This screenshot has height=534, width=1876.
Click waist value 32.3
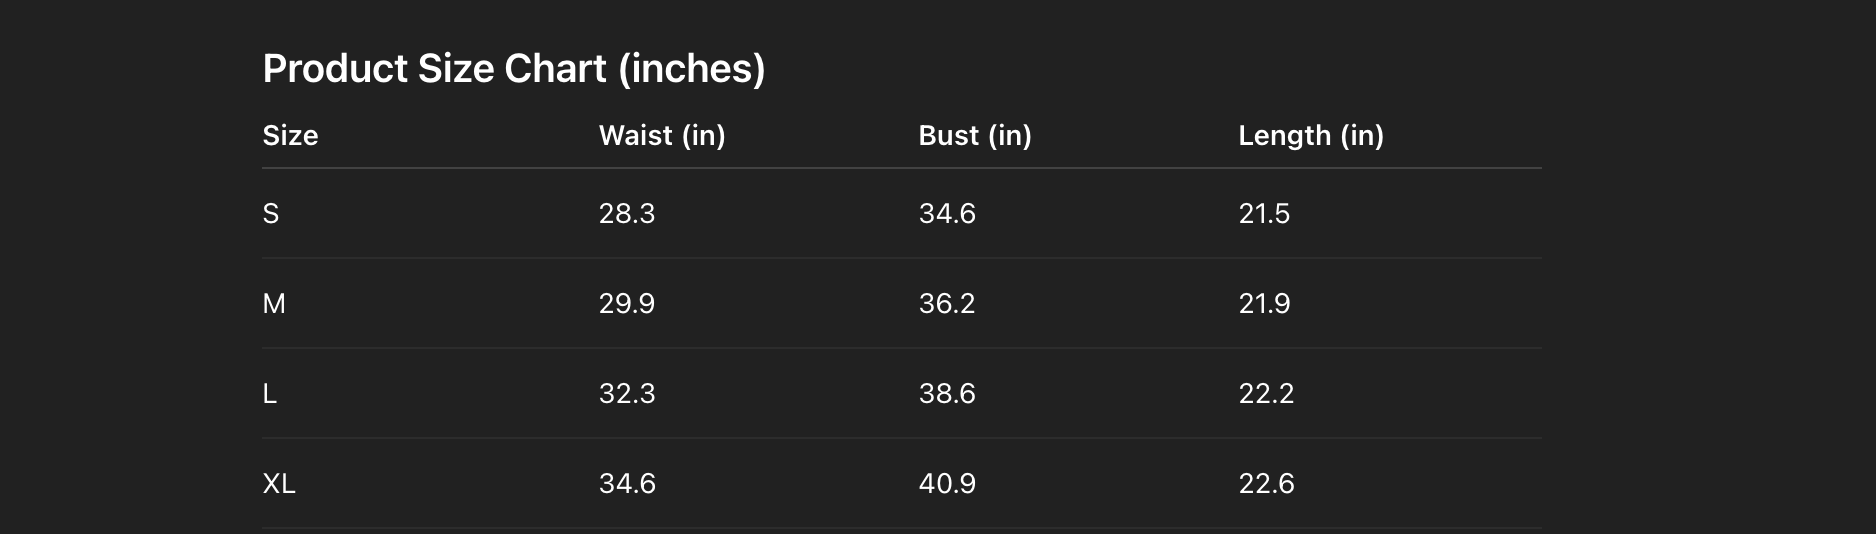click(x=626, y=394)
